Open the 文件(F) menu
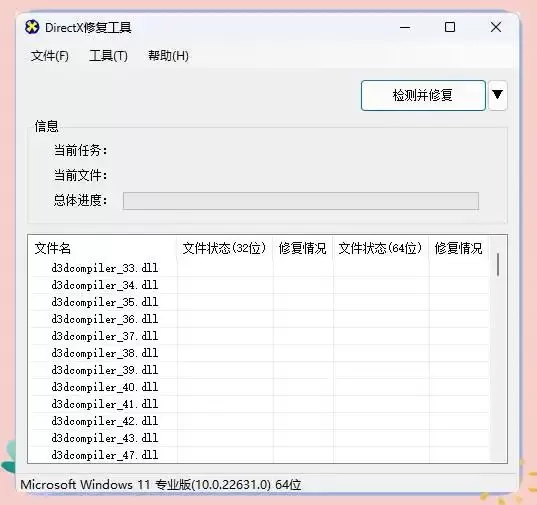Viewport: 537px width, 505px height. 50,56
